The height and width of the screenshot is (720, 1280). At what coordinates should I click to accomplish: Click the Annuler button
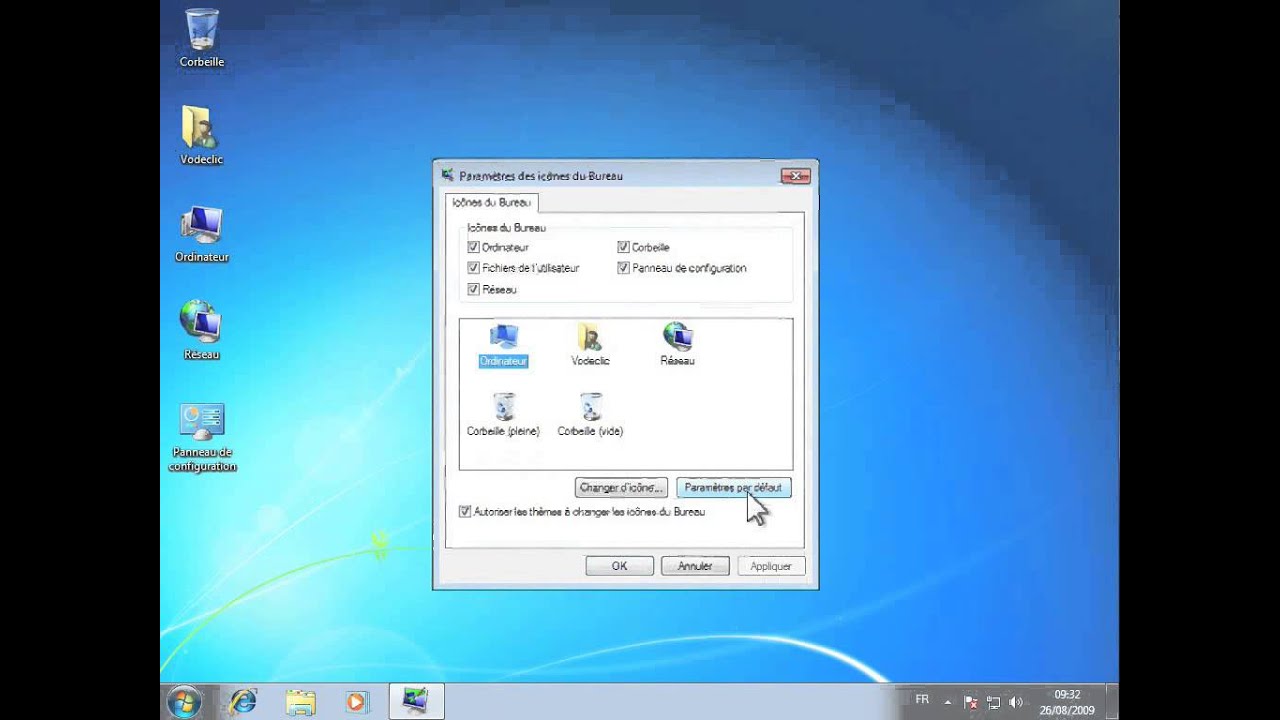click(695, 566)
